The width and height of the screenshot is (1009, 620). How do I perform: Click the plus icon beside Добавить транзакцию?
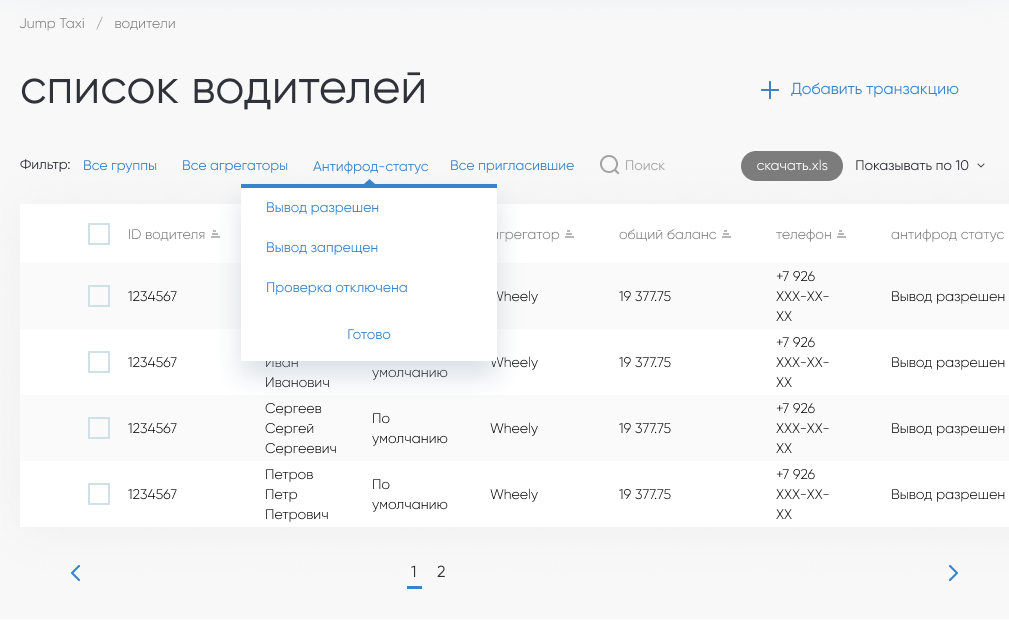click(x=769, y=90)
